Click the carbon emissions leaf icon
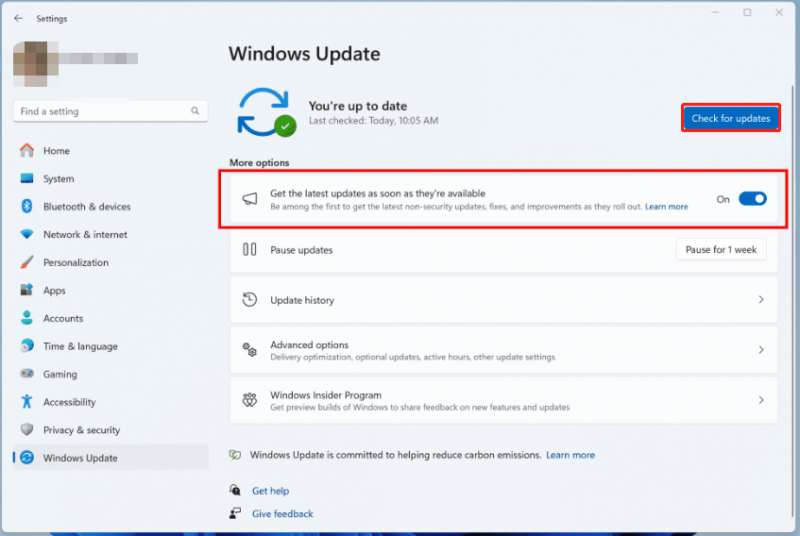The image size is (800, 536). (x=235, y=454)
